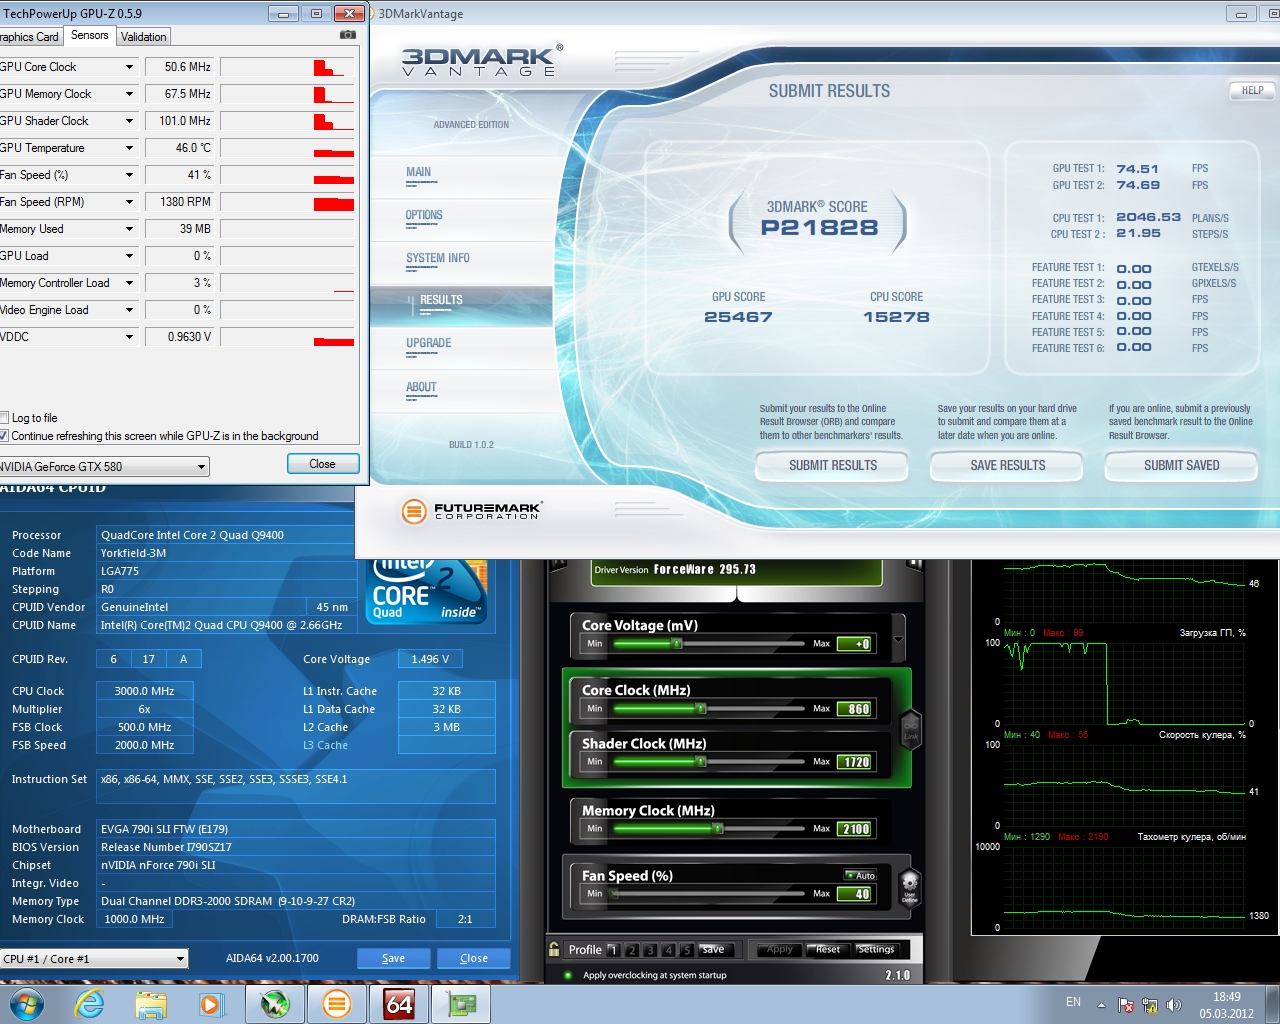The image size is (1280, 1024).
Task: Click the Core Clock value field showing 860
Action: coord(857,709)
